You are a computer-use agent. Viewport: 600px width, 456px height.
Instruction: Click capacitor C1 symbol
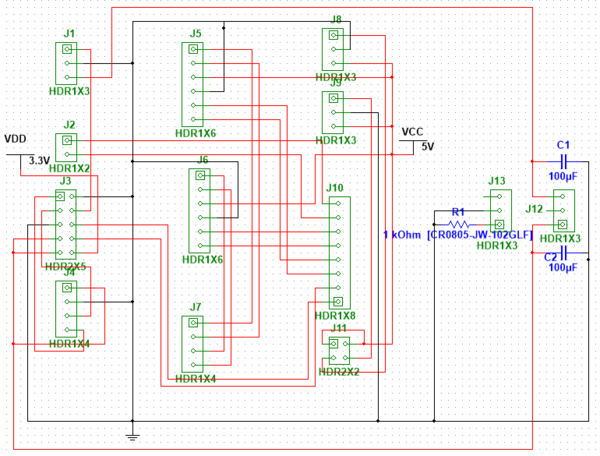(563, 161)
